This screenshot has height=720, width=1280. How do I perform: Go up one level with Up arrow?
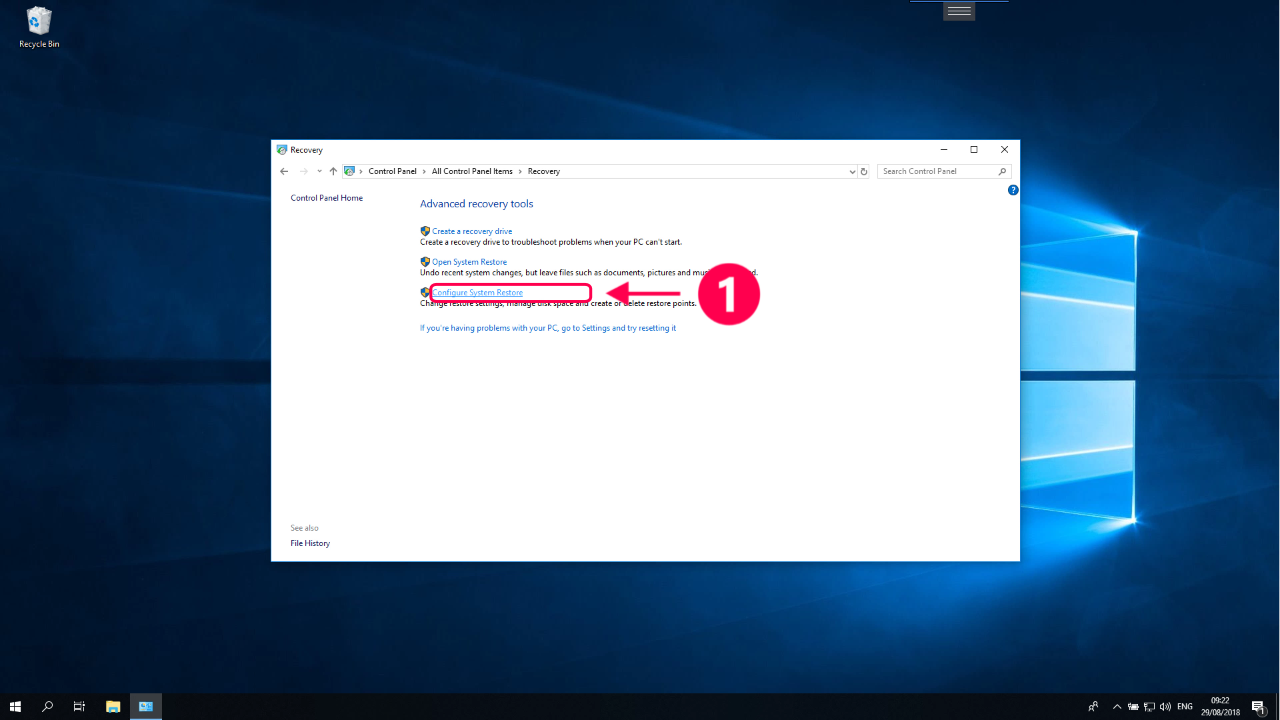[x=333, y=172]
